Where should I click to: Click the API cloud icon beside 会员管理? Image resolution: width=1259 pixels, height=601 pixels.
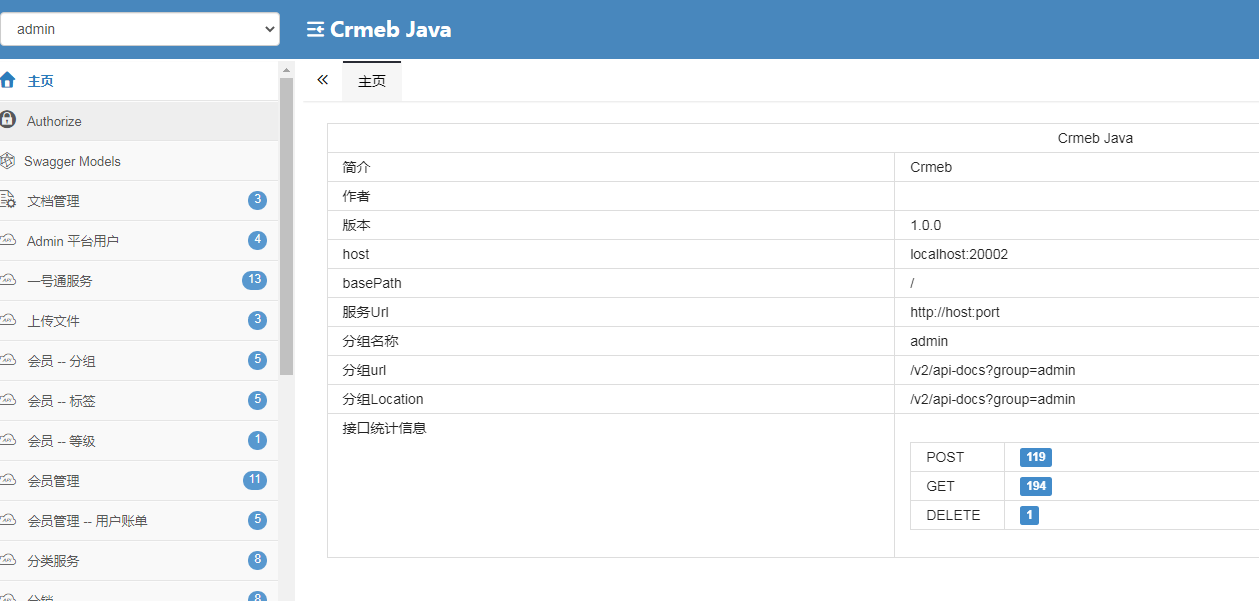[x=8, y=480]
